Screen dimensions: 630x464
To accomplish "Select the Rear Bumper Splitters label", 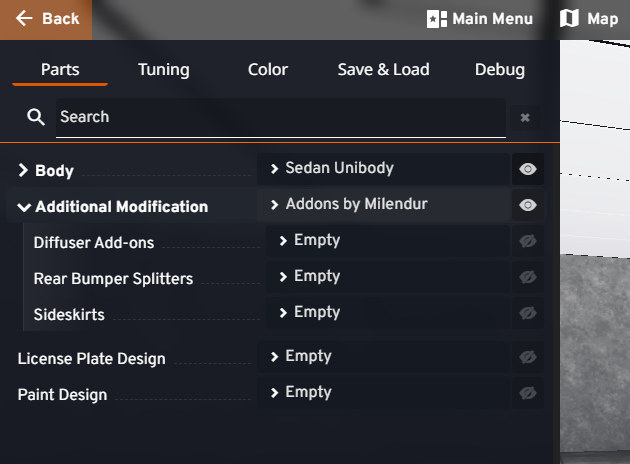I will tap(113, 278).
